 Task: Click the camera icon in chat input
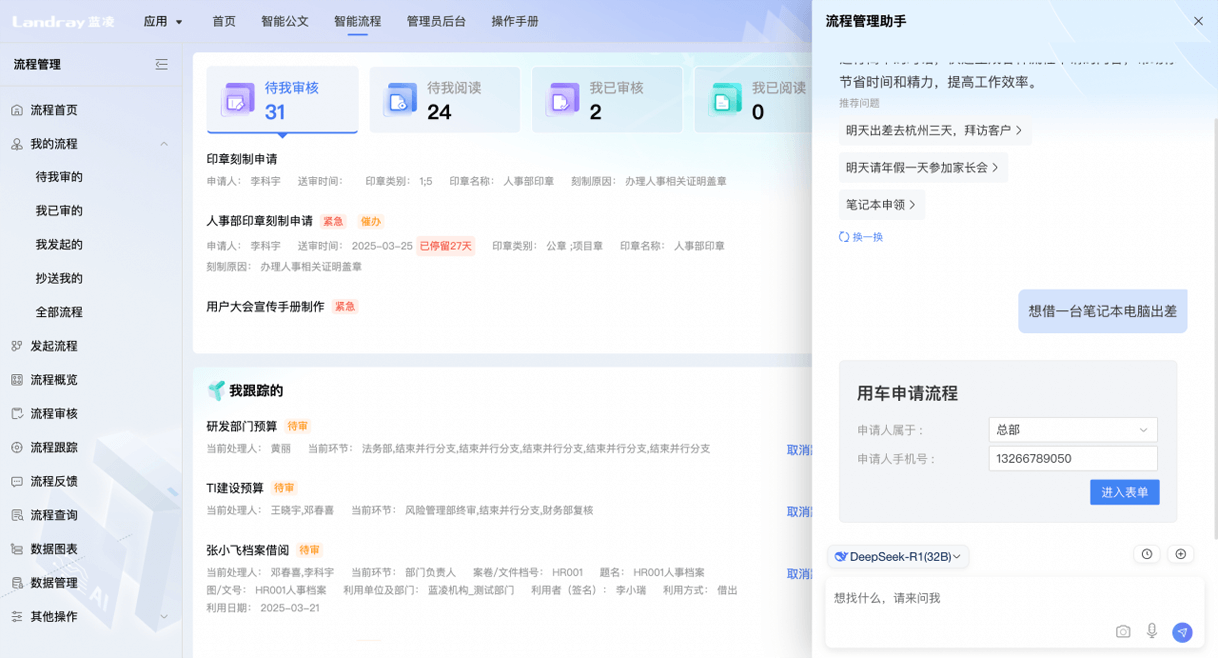[x=1123, y=632]
